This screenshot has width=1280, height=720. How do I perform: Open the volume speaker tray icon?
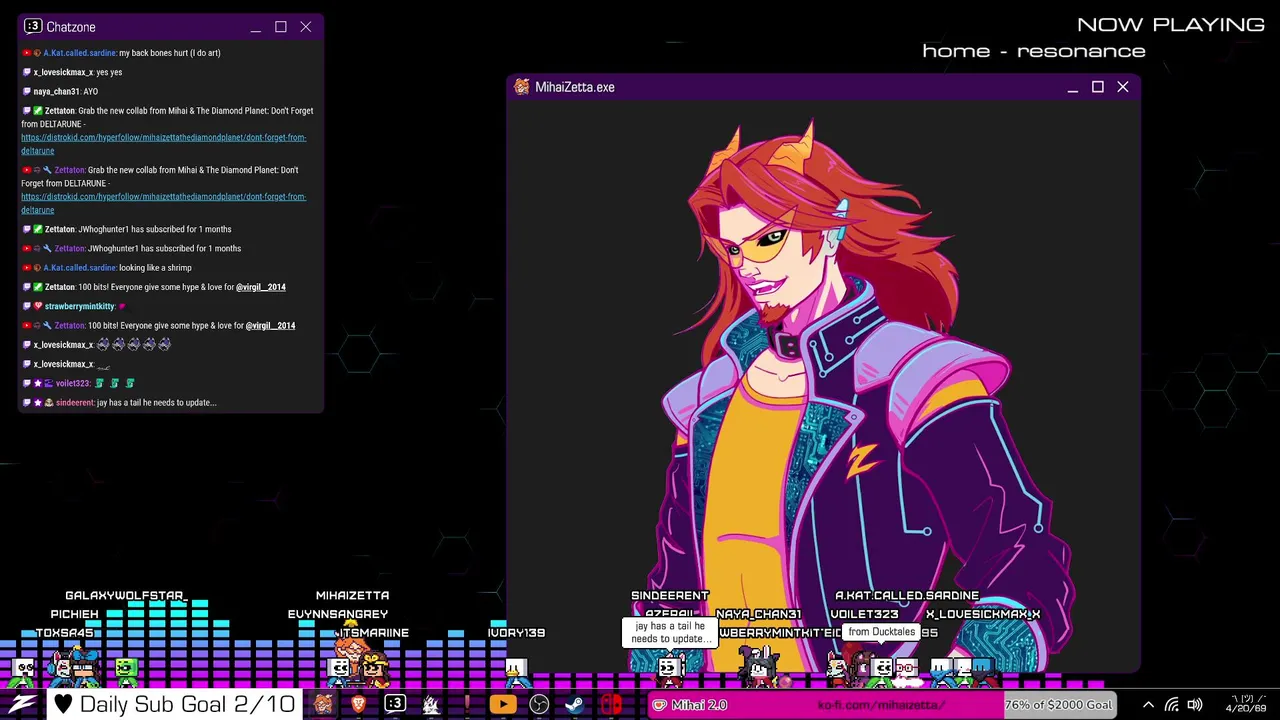point(1195,705)
